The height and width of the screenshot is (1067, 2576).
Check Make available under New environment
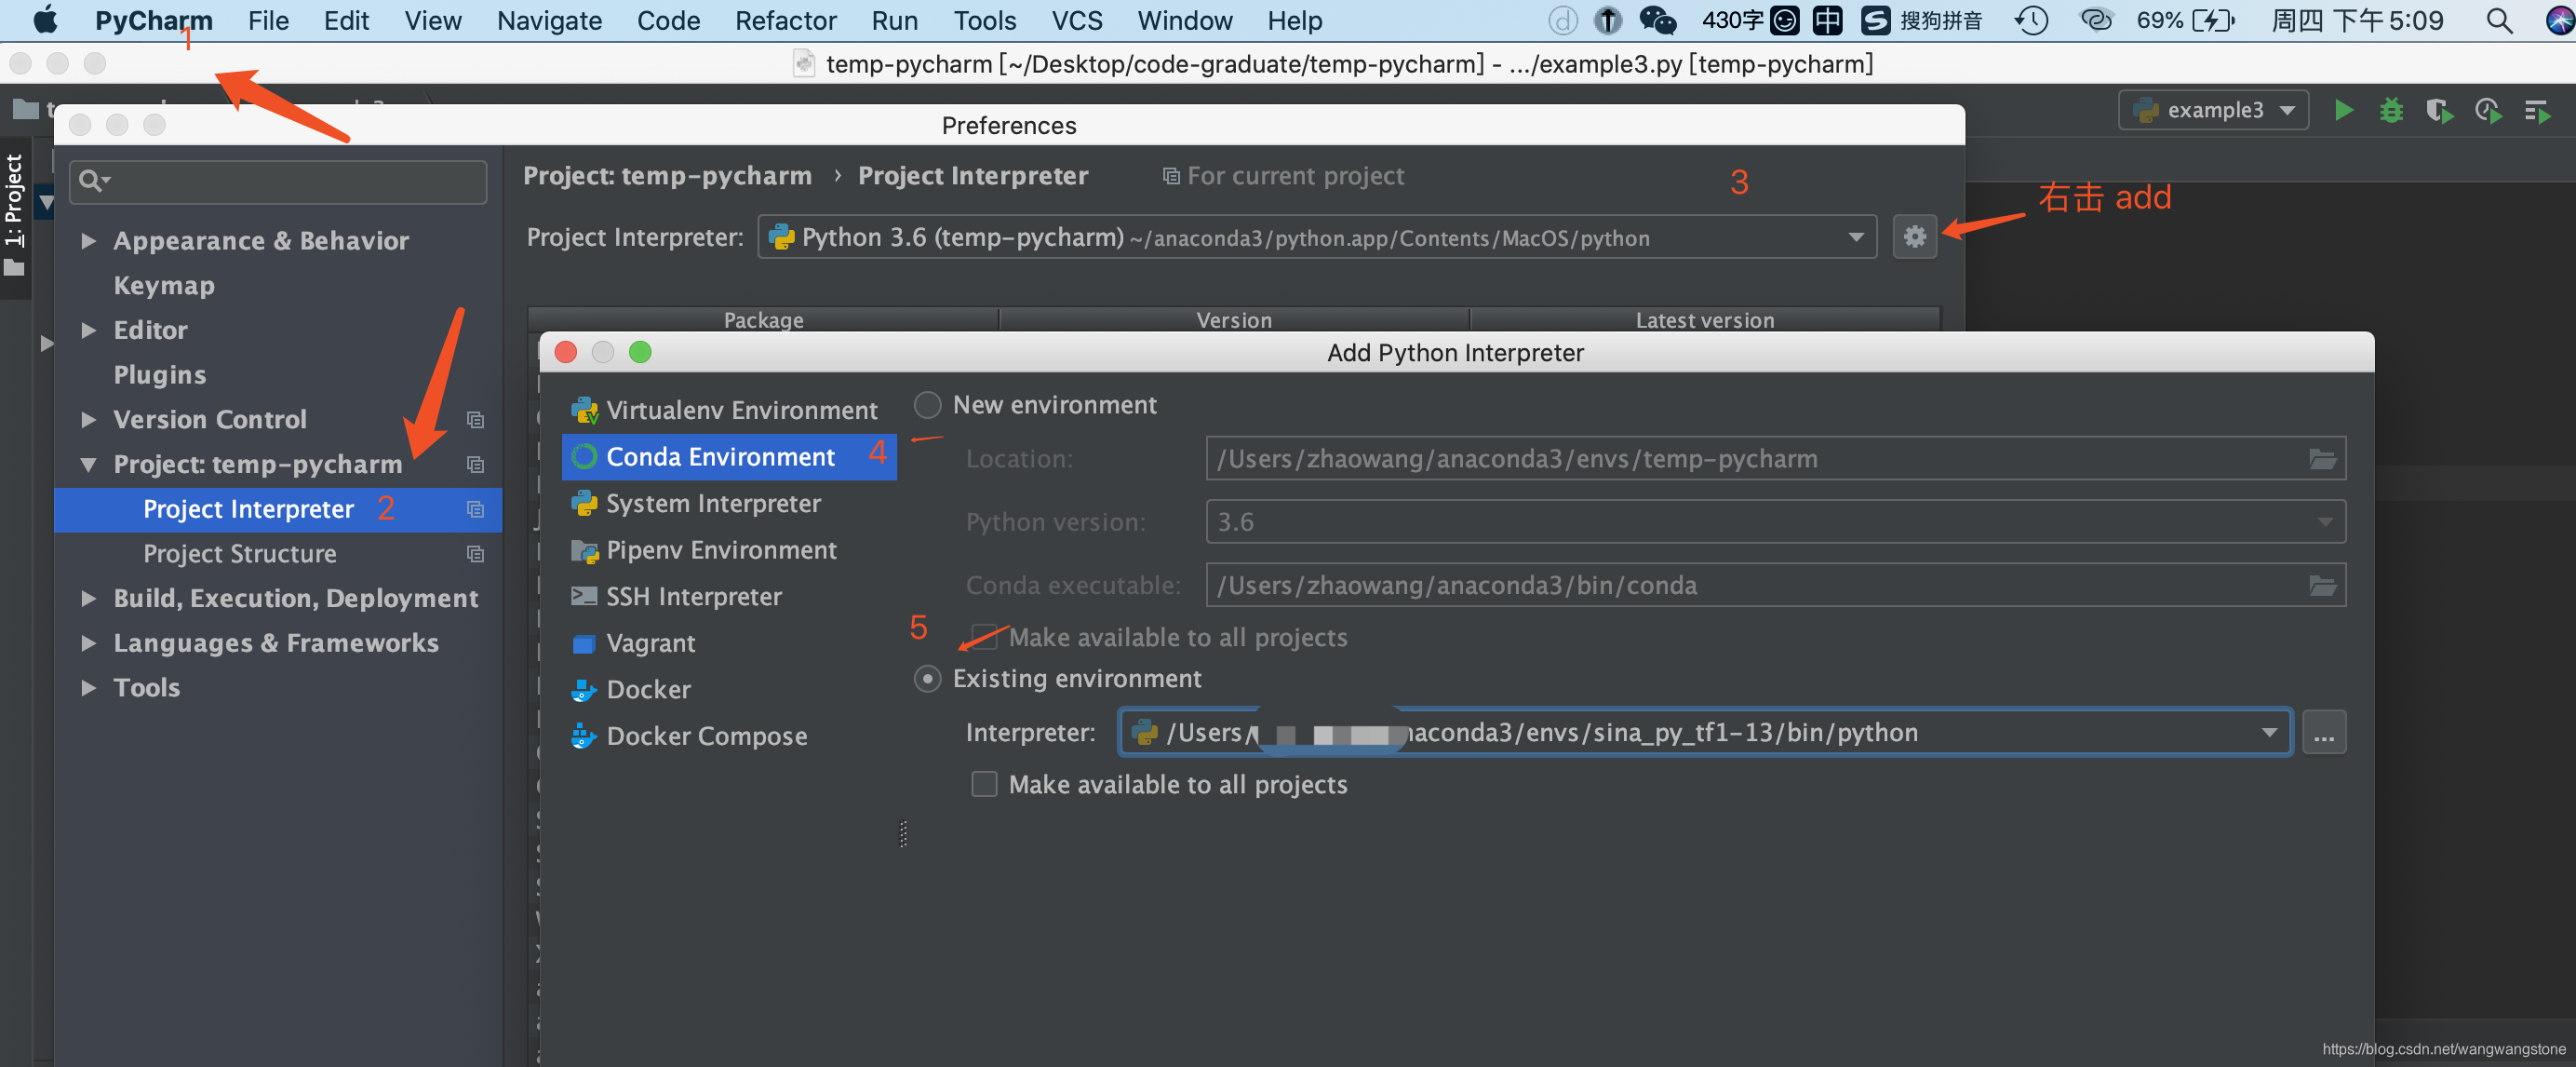984,637
